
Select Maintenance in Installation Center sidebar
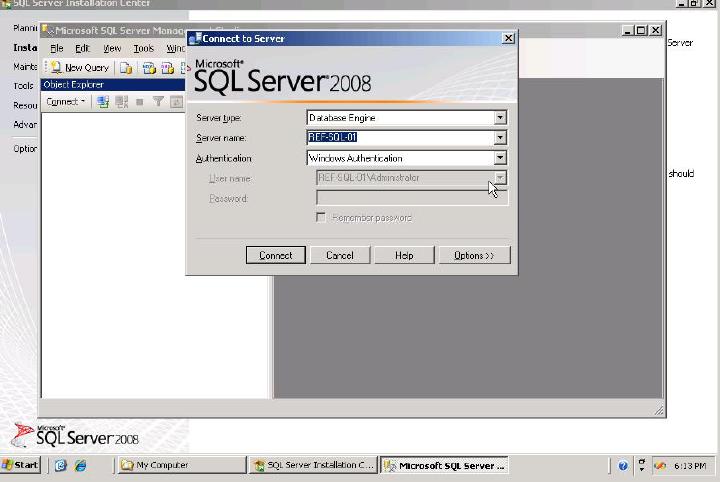pyautogui.click(x=25, y=67)
